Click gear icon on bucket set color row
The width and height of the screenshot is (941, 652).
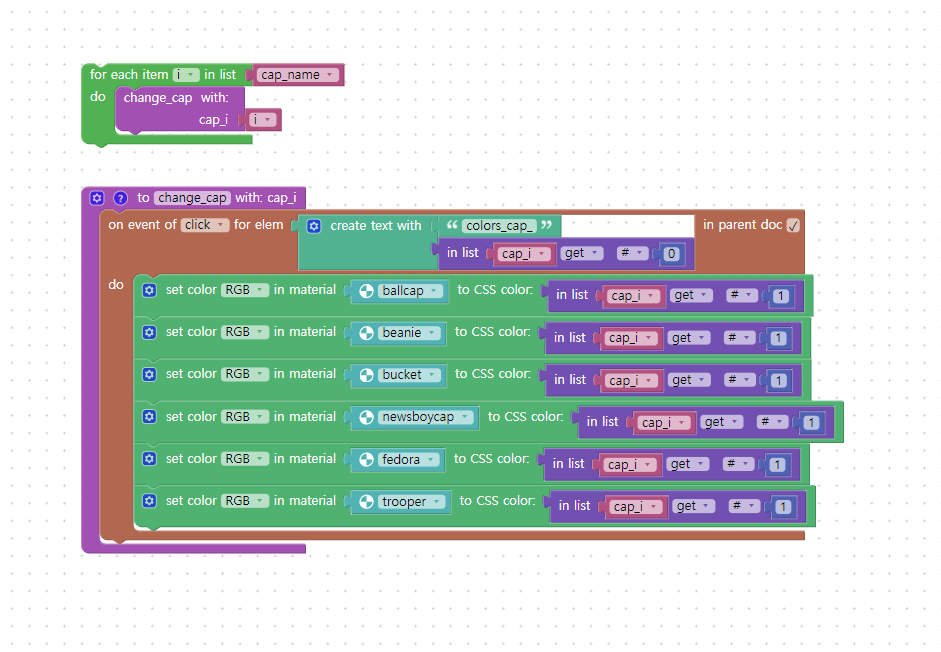[149, 375]
